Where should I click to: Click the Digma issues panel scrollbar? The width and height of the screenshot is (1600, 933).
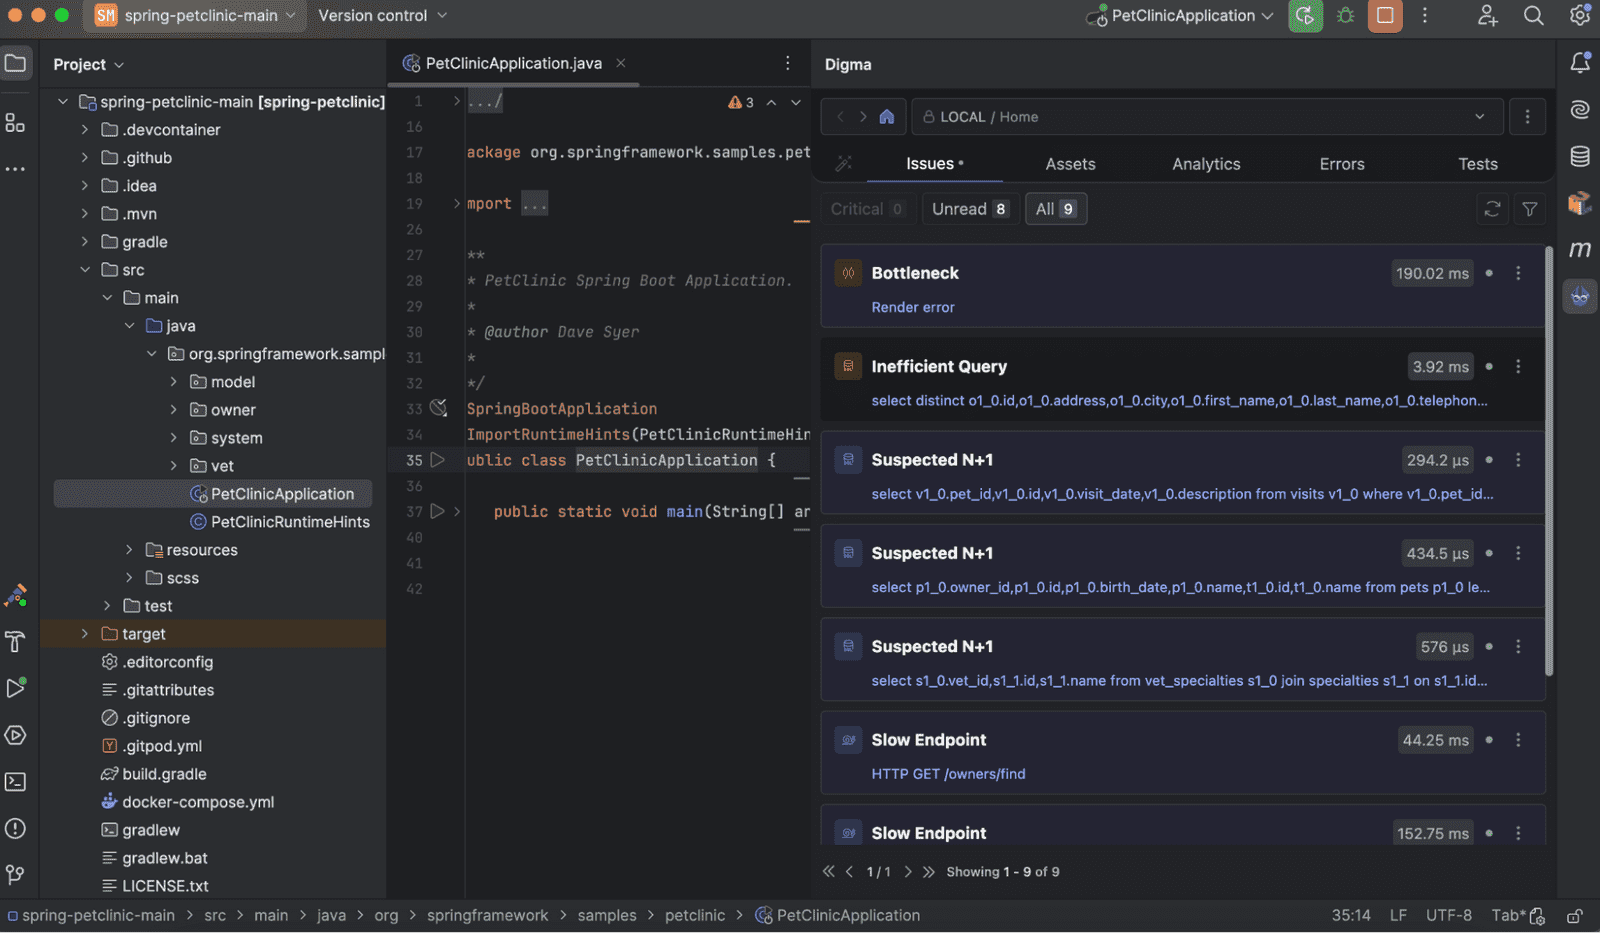1549,460
